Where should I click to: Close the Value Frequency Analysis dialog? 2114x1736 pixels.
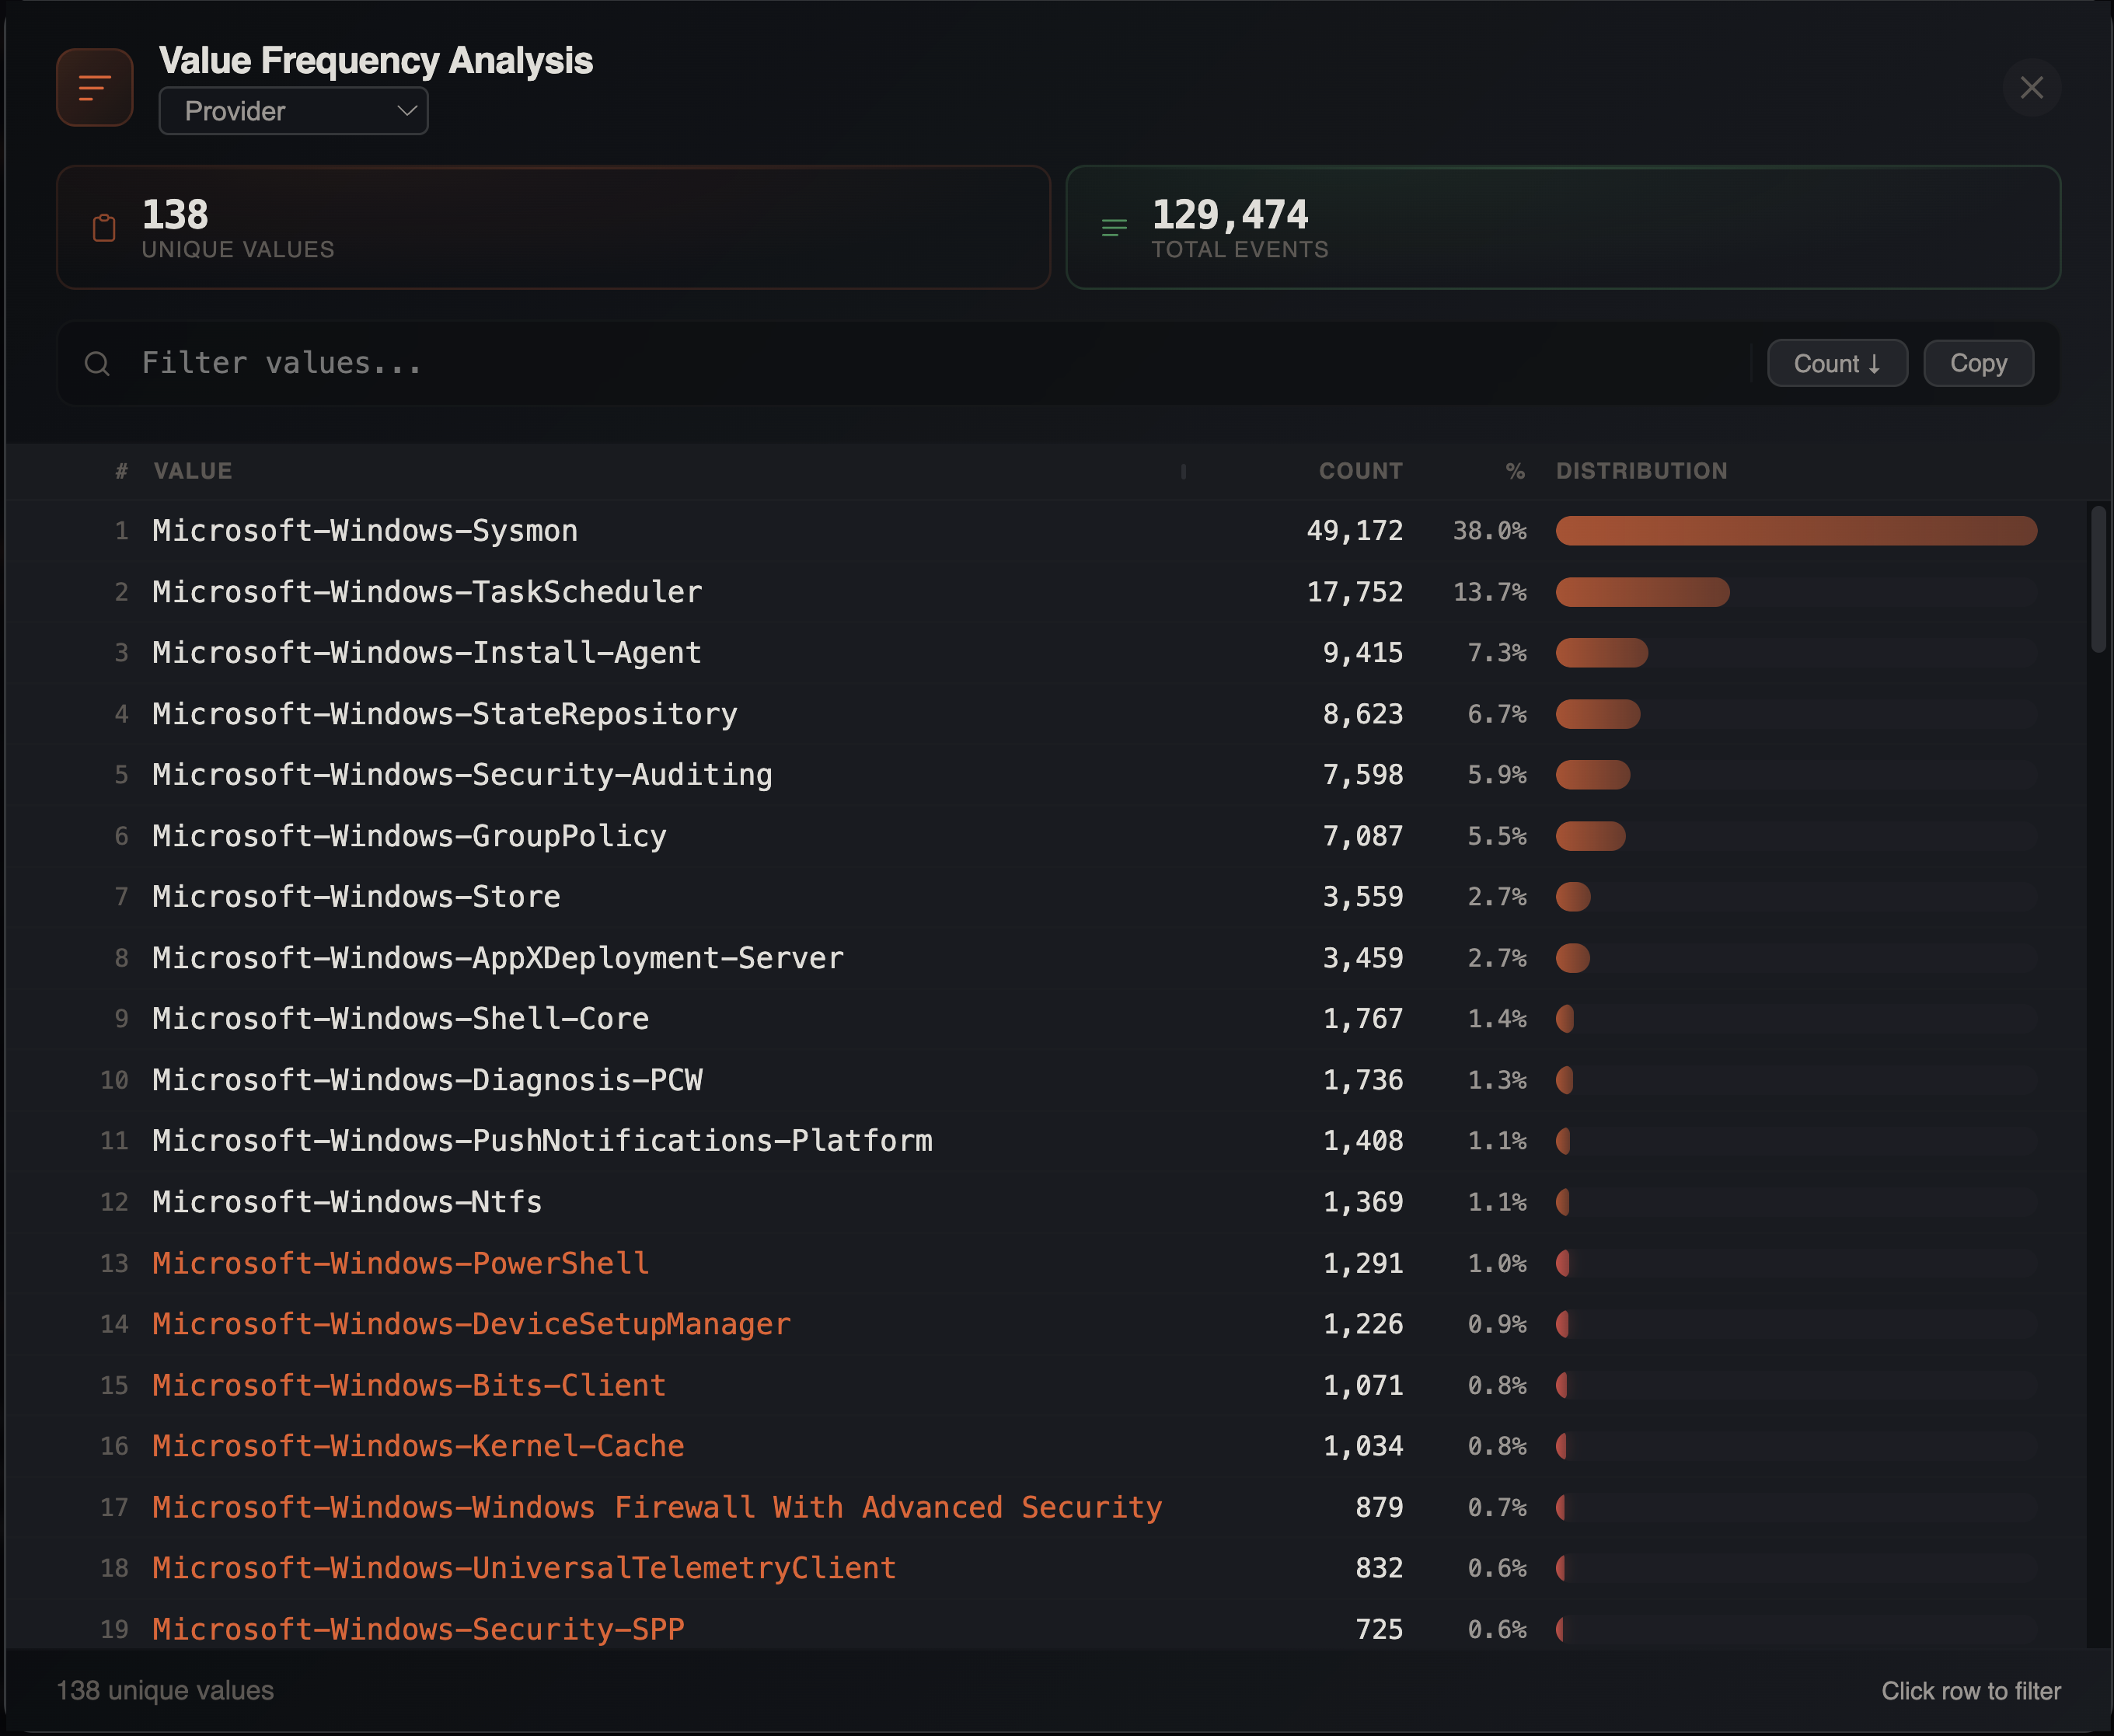(2031, 88)
